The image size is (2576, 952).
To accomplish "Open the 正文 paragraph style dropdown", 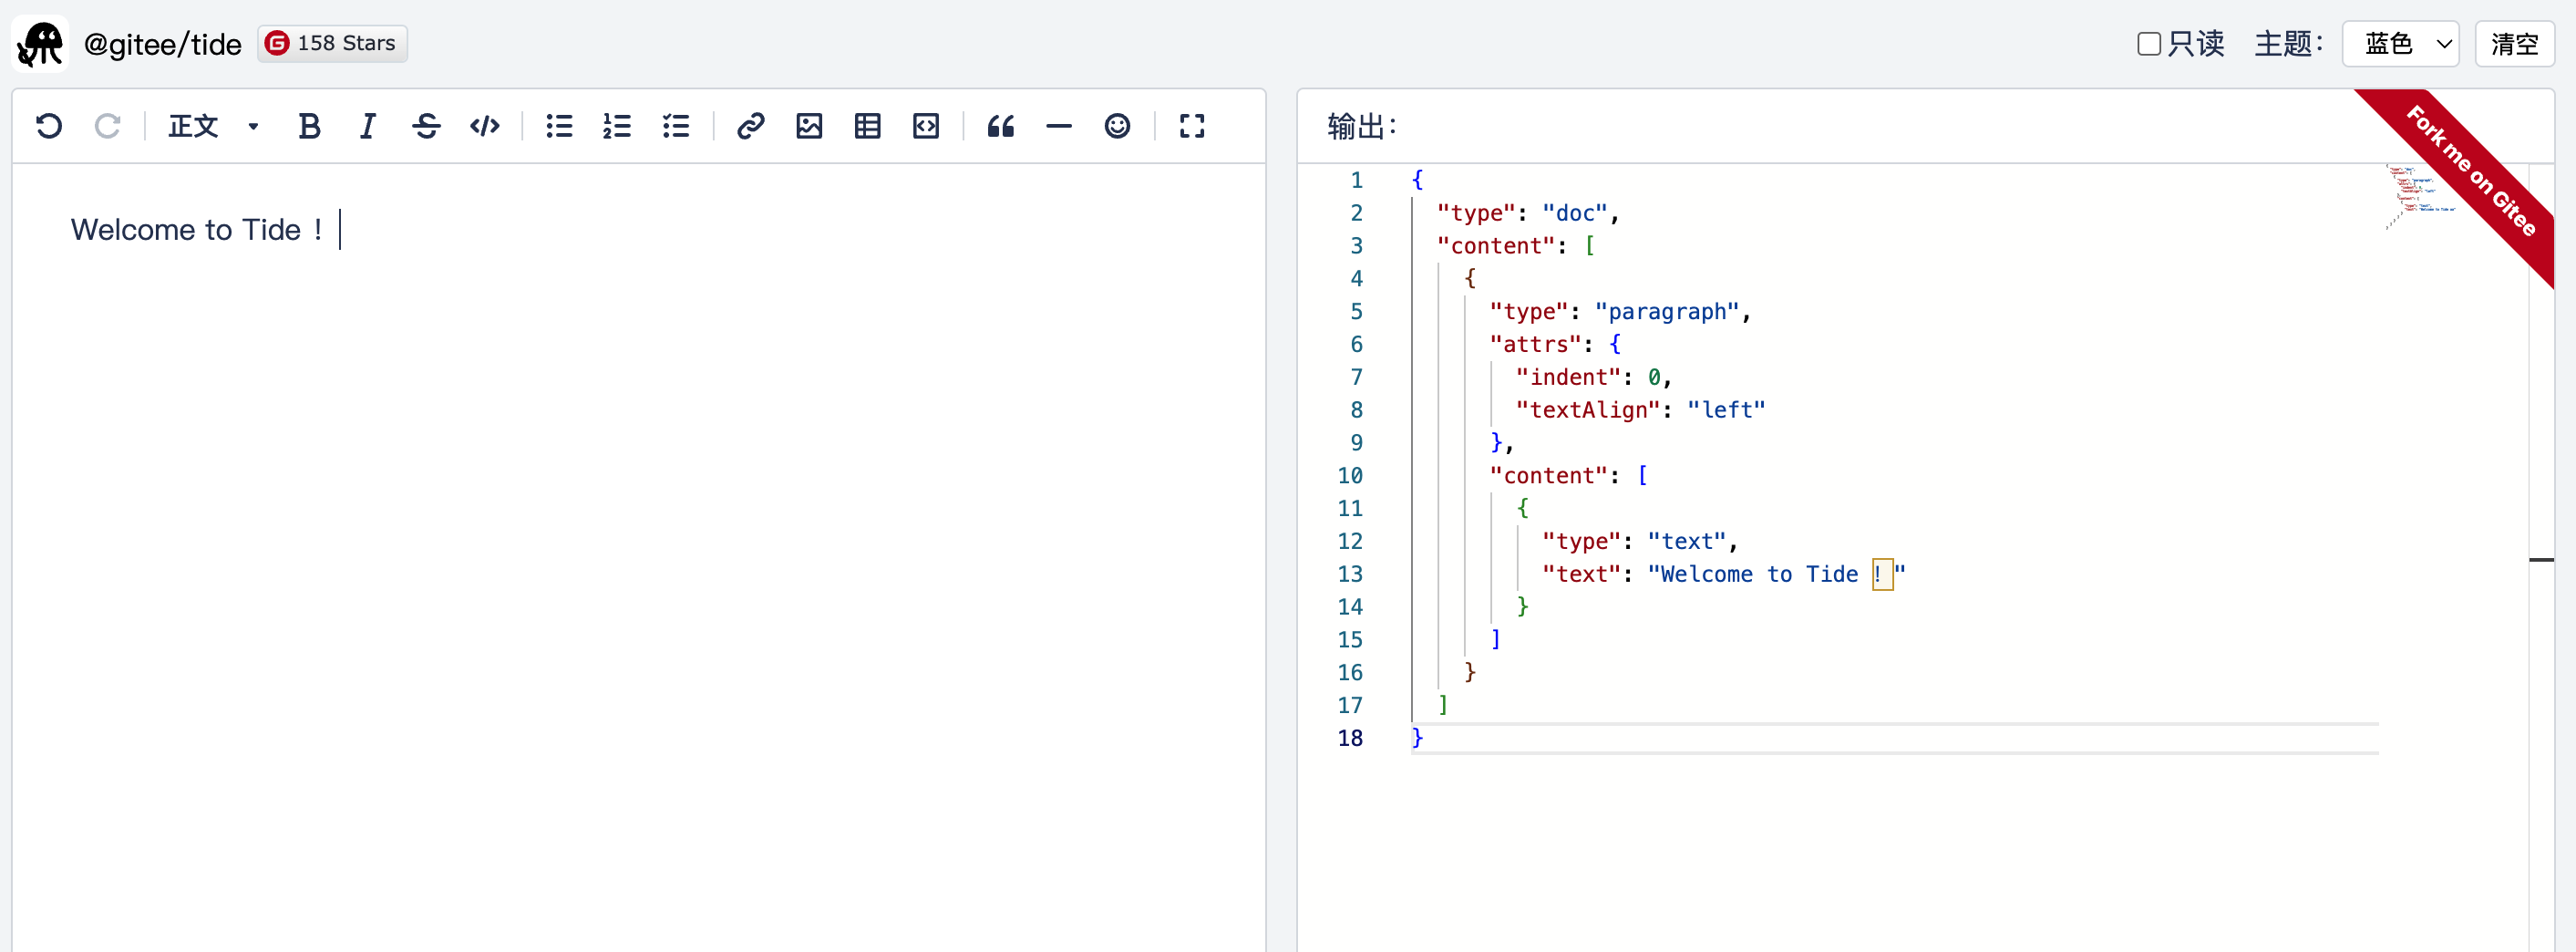I will point(213,126).
